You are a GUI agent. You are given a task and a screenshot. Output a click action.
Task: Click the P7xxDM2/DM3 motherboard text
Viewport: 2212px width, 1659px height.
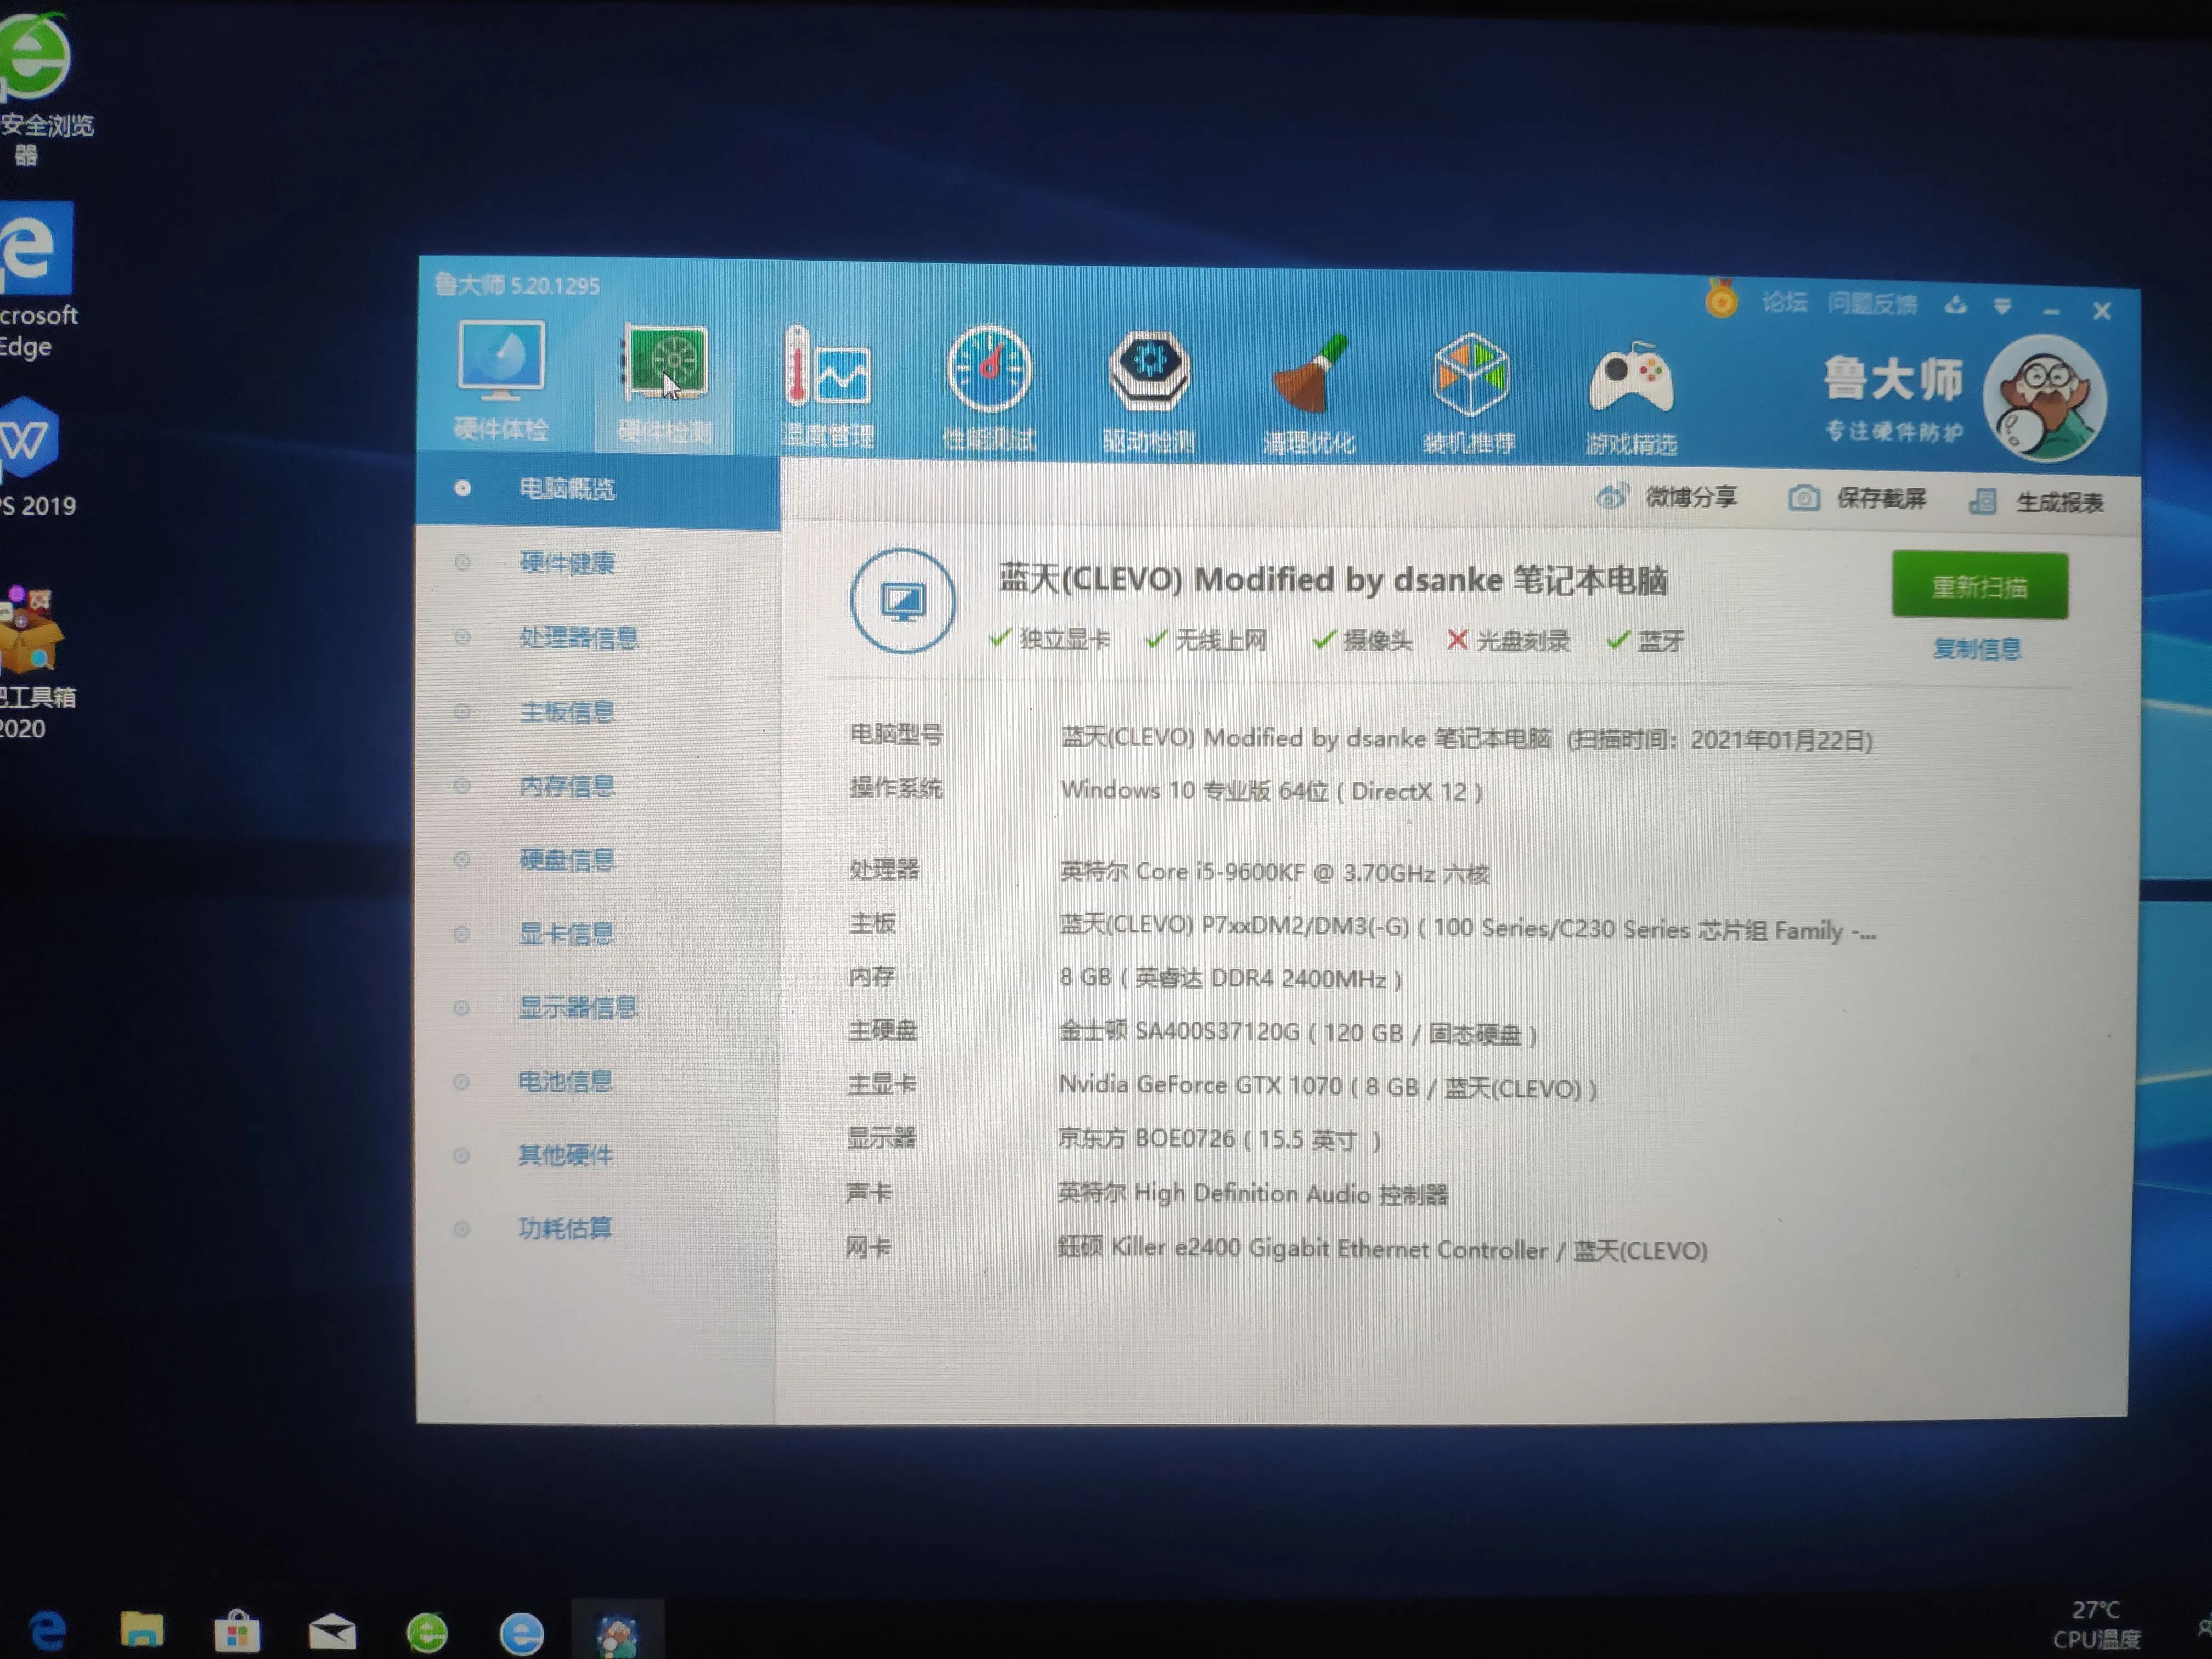1468,927
